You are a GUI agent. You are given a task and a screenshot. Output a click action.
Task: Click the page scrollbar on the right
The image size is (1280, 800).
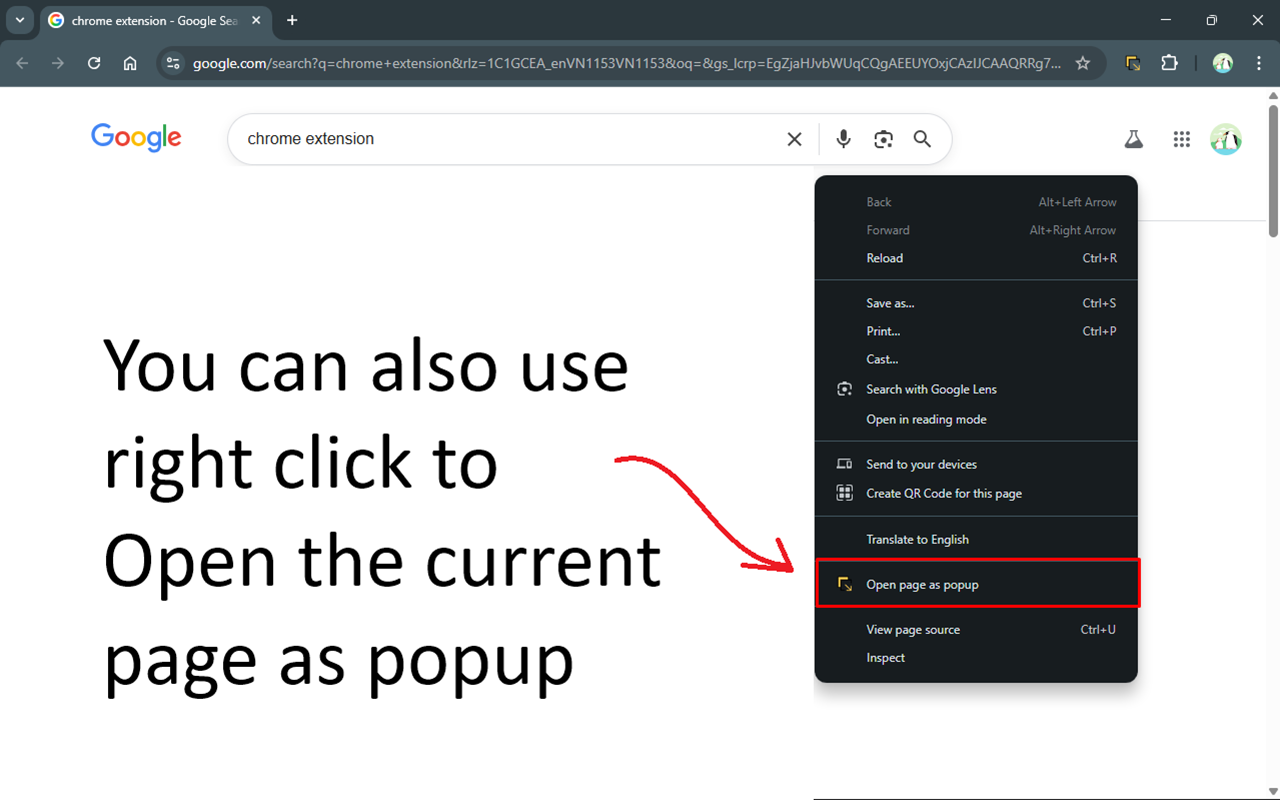click(1272, 165)
